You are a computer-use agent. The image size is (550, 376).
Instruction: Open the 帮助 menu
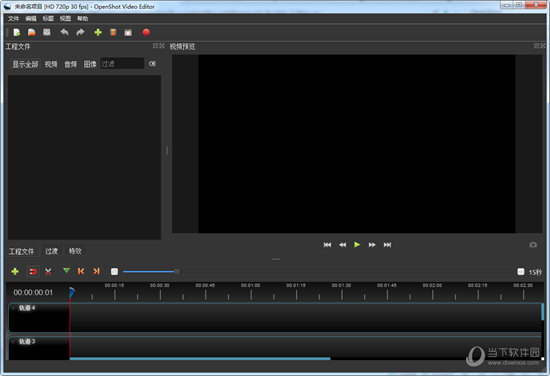(x=82, y=18)
